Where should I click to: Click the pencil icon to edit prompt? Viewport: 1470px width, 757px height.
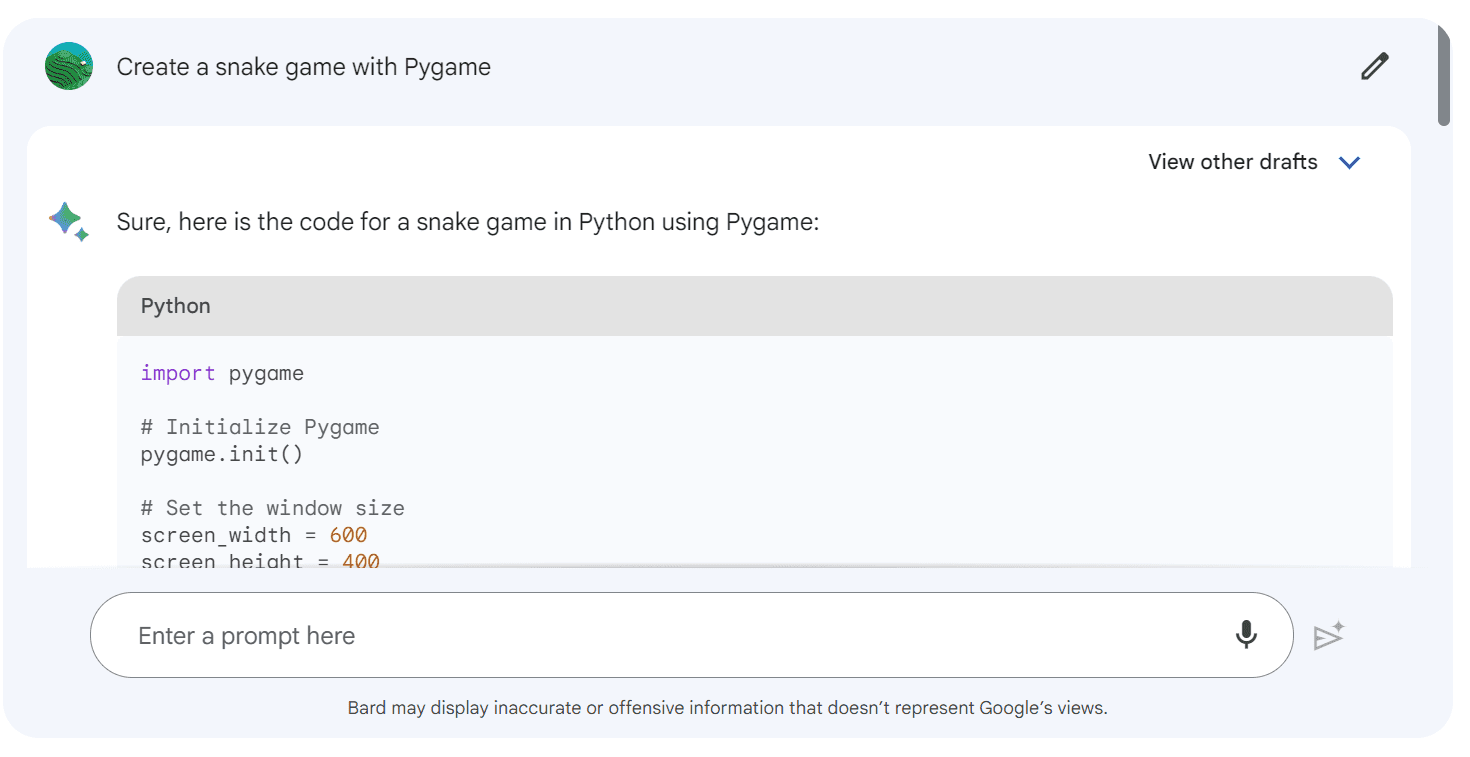1375,67
